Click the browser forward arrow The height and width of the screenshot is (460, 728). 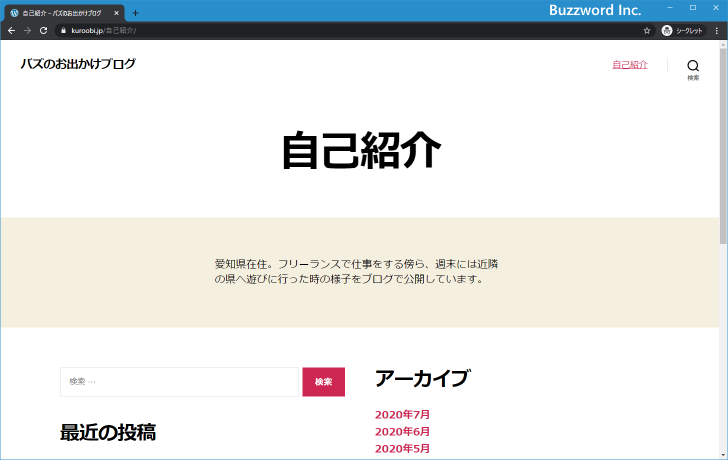tap(27, 31)
